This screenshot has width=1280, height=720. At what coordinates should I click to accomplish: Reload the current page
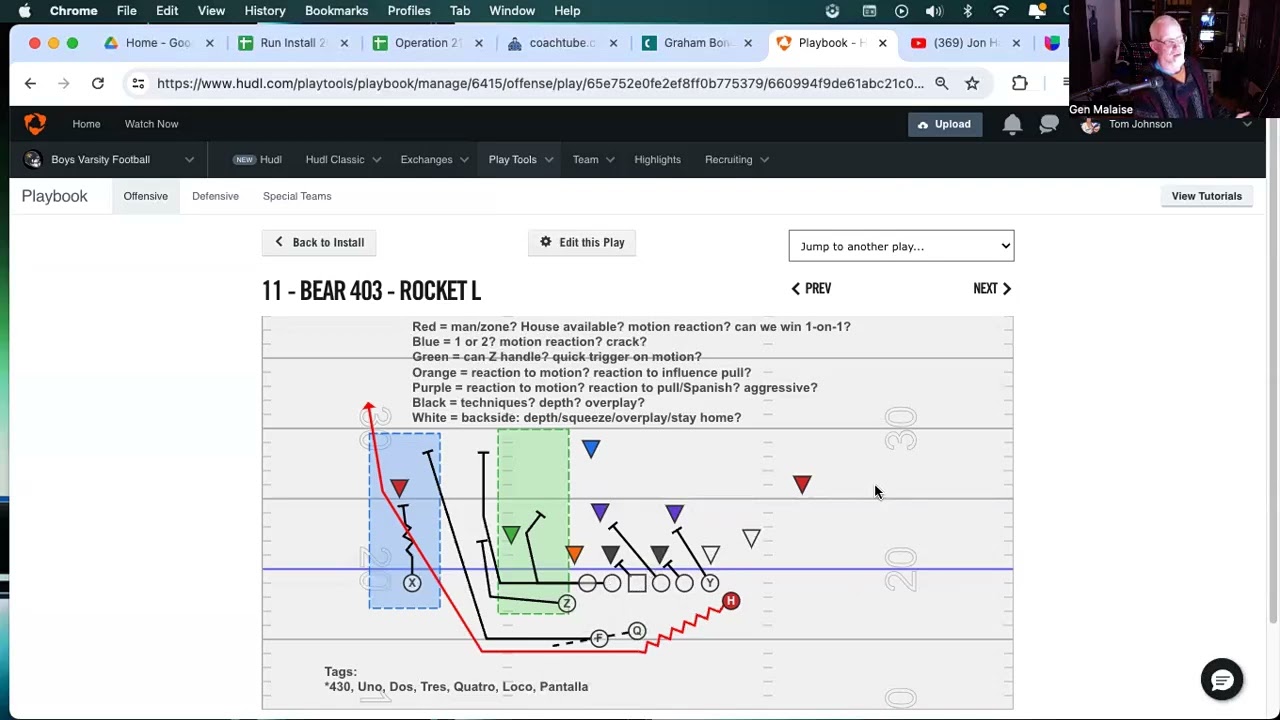[x=97, y=83]
